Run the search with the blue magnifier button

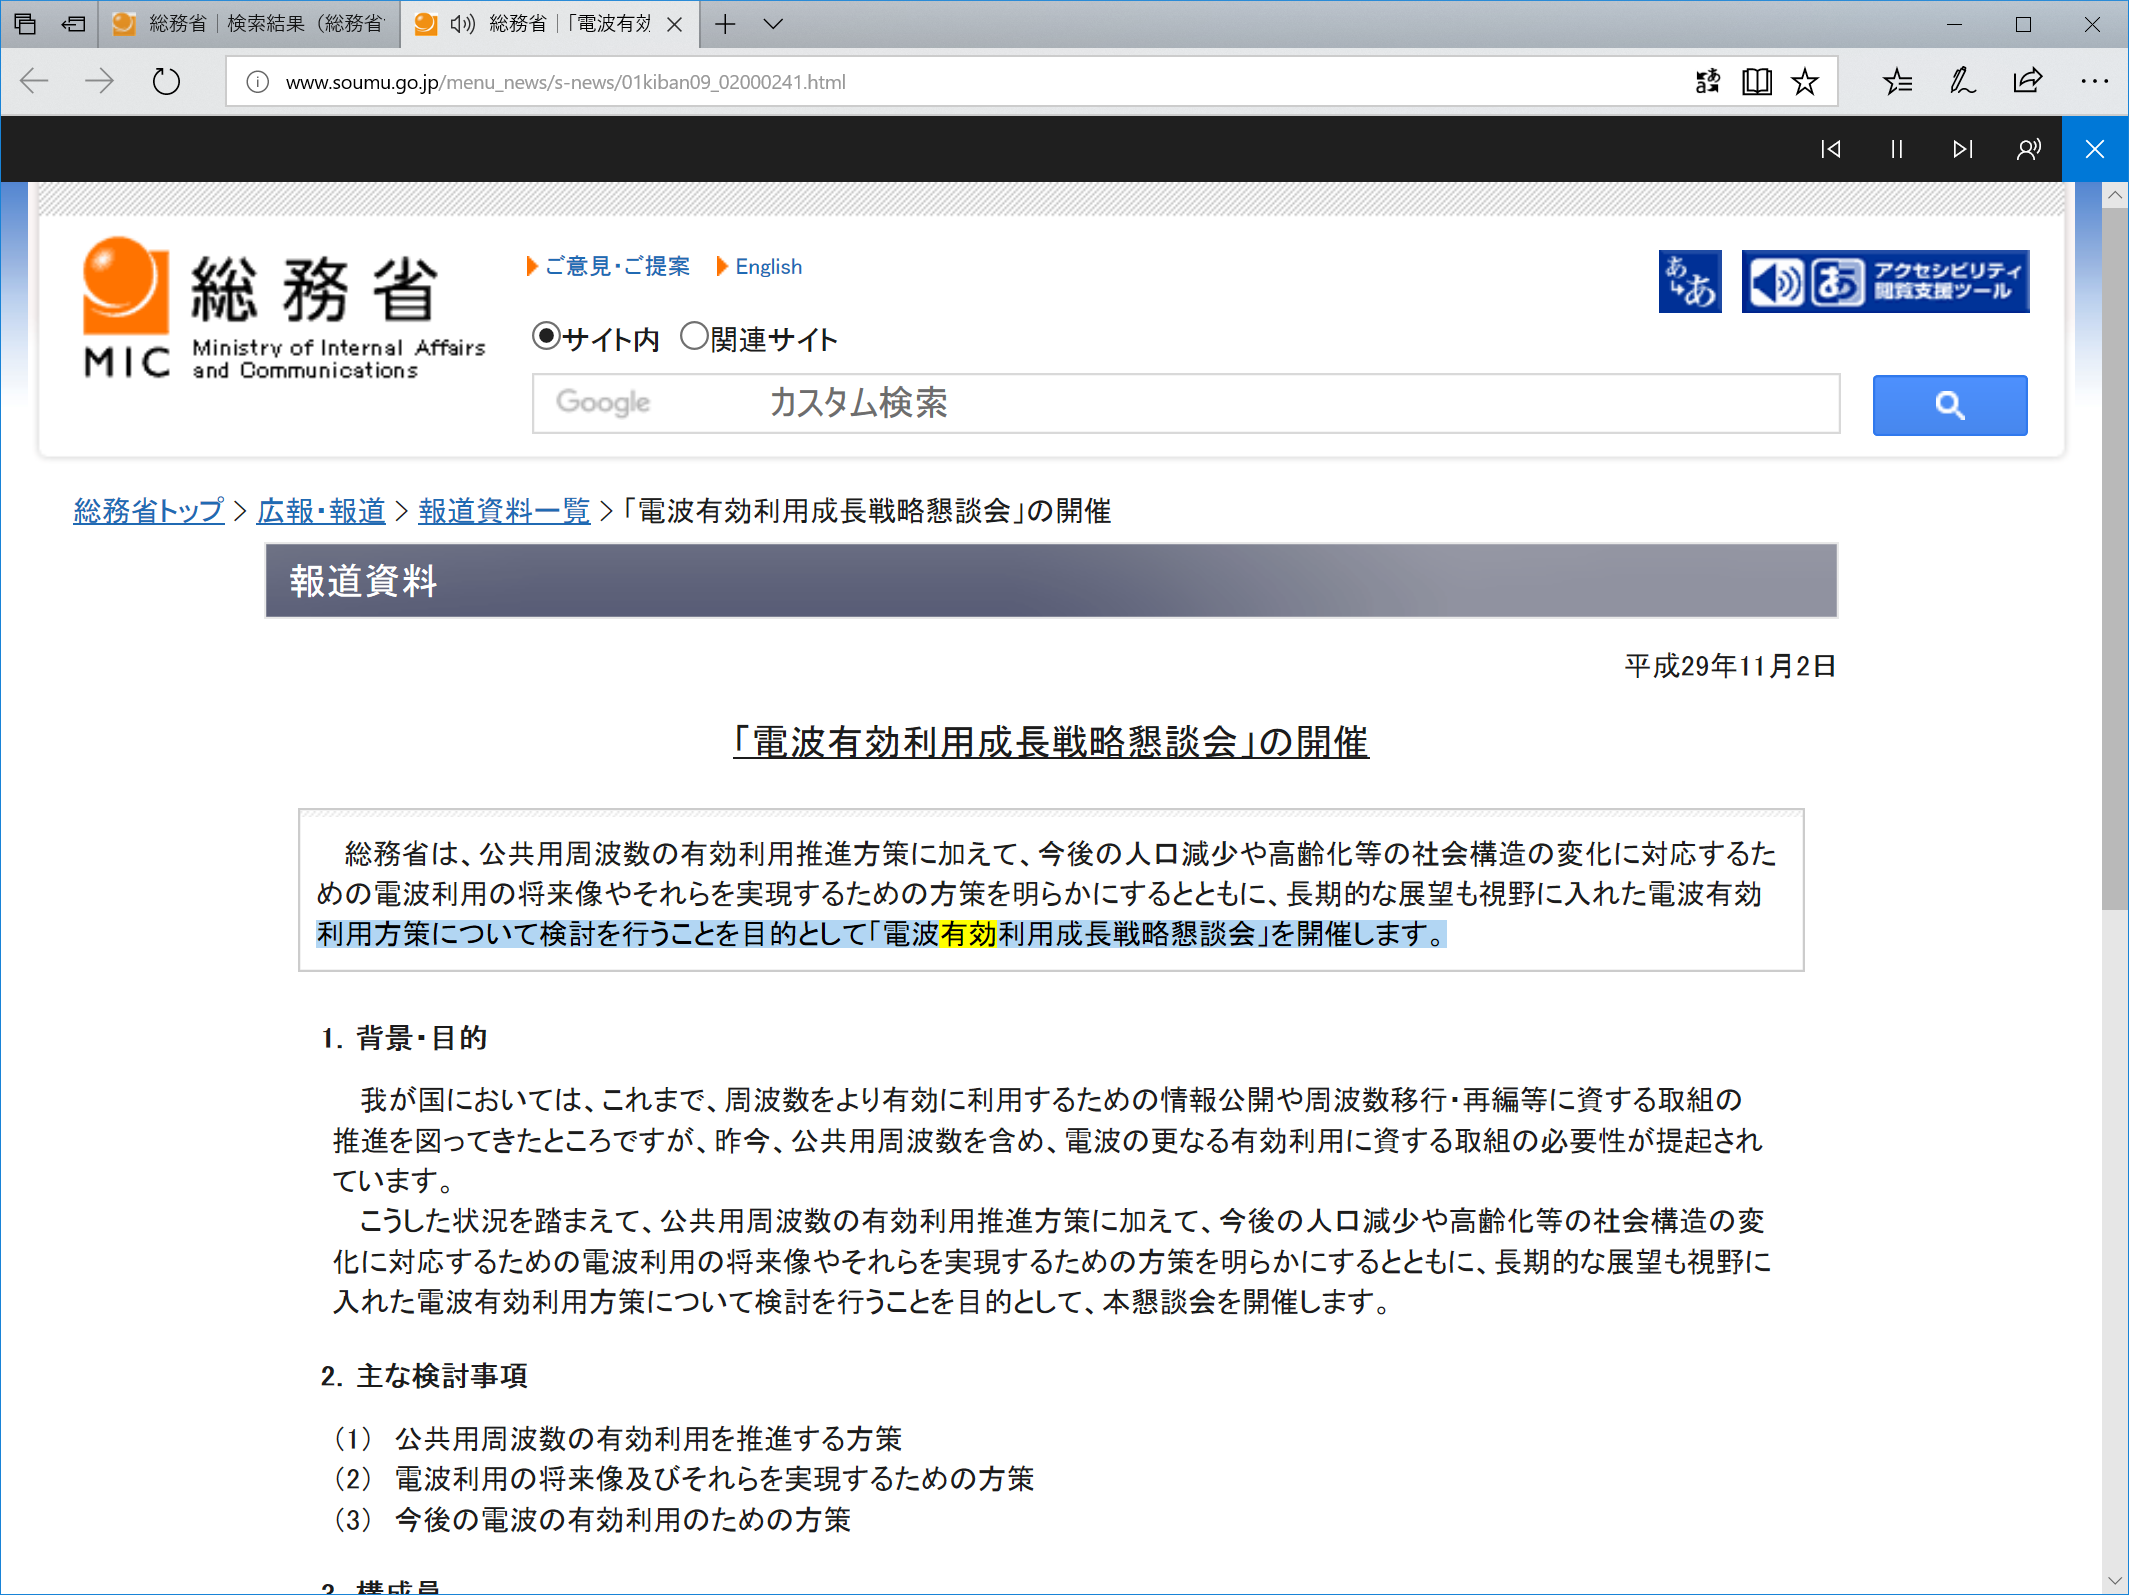[1949, 405]
